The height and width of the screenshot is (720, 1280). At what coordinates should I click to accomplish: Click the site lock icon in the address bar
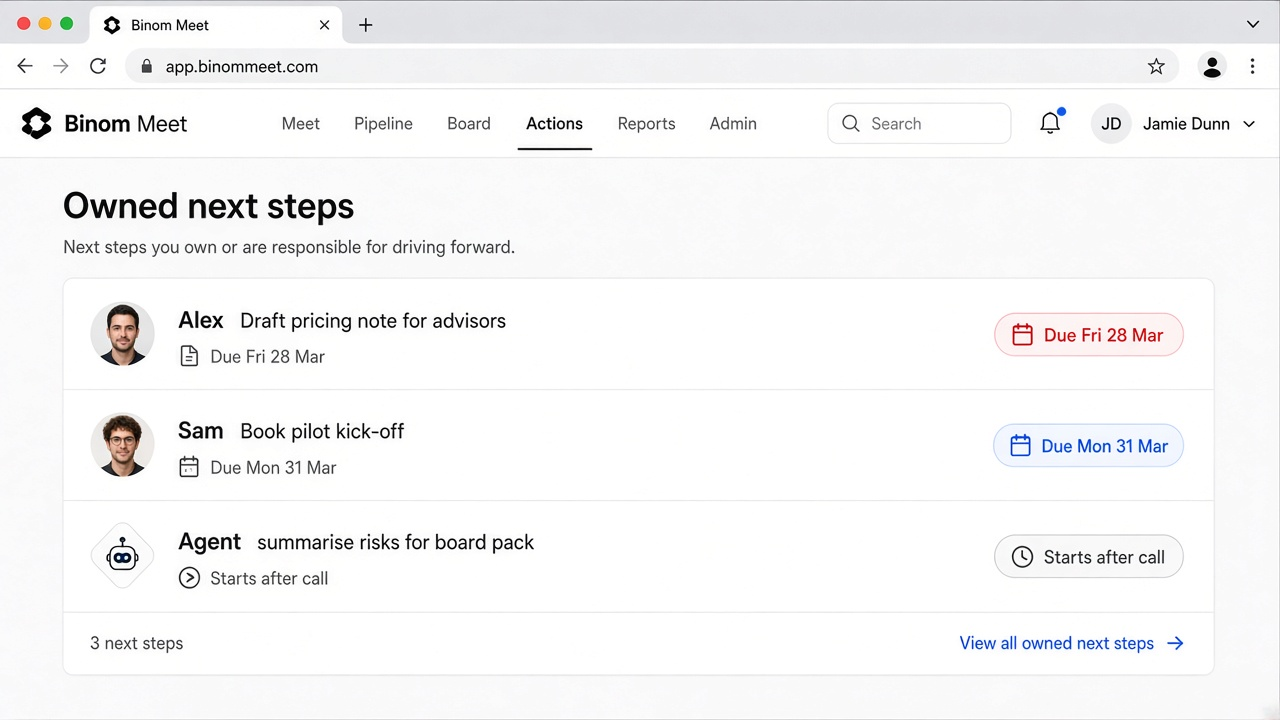tap(147, 67)
